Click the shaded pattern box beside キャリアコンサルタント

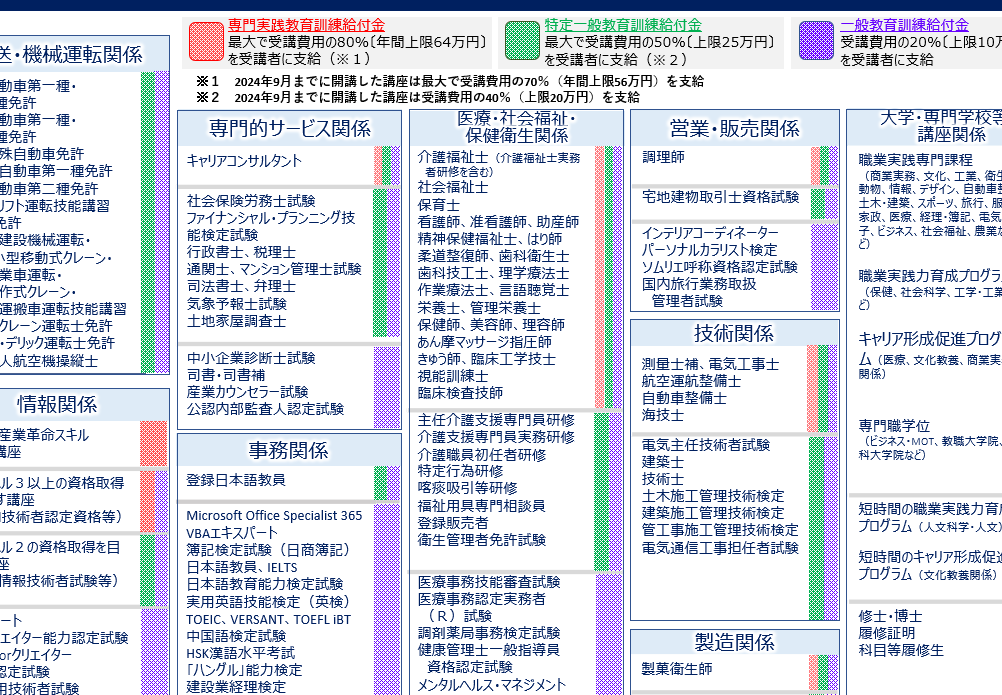387,166
